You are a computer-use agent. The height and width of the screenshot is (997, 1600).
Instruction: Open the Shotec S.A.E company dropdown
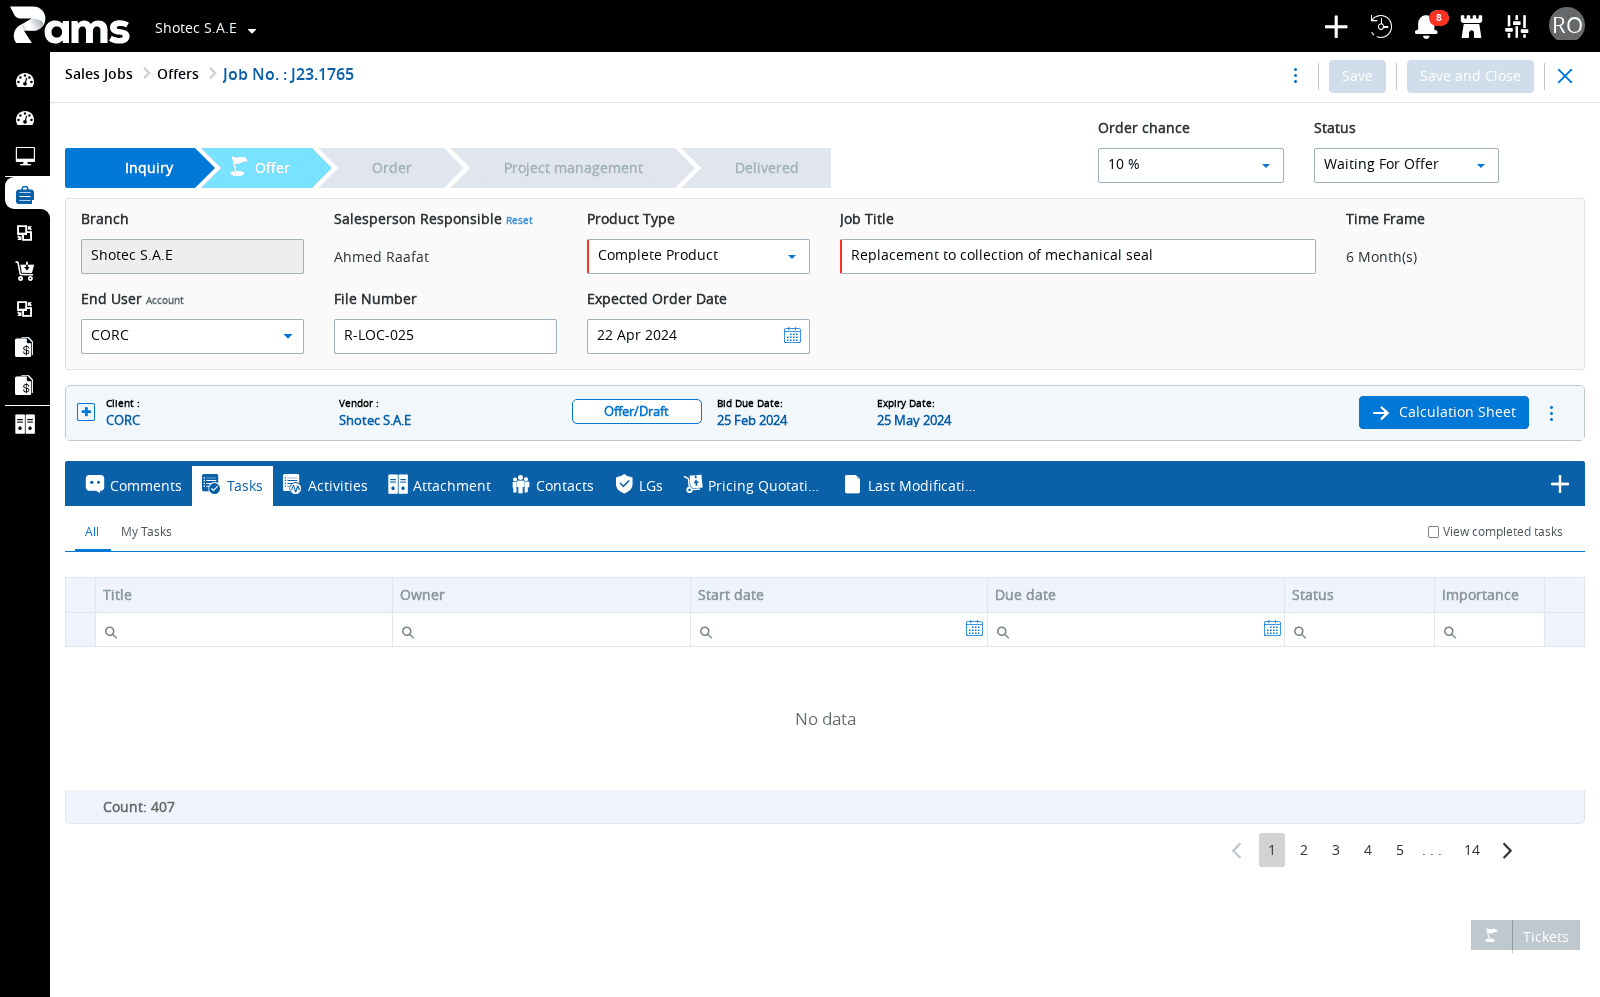pos(206,29)
